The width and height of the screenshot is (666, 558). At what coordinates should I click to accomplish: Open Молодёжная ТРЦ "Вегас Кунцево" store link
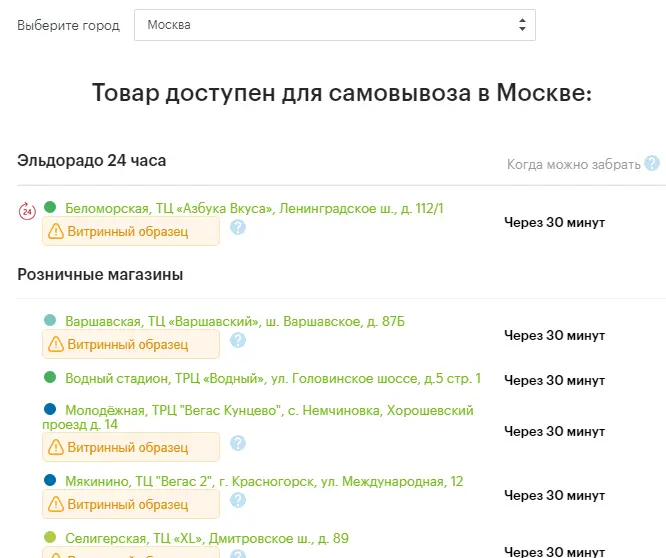(258, 417)
